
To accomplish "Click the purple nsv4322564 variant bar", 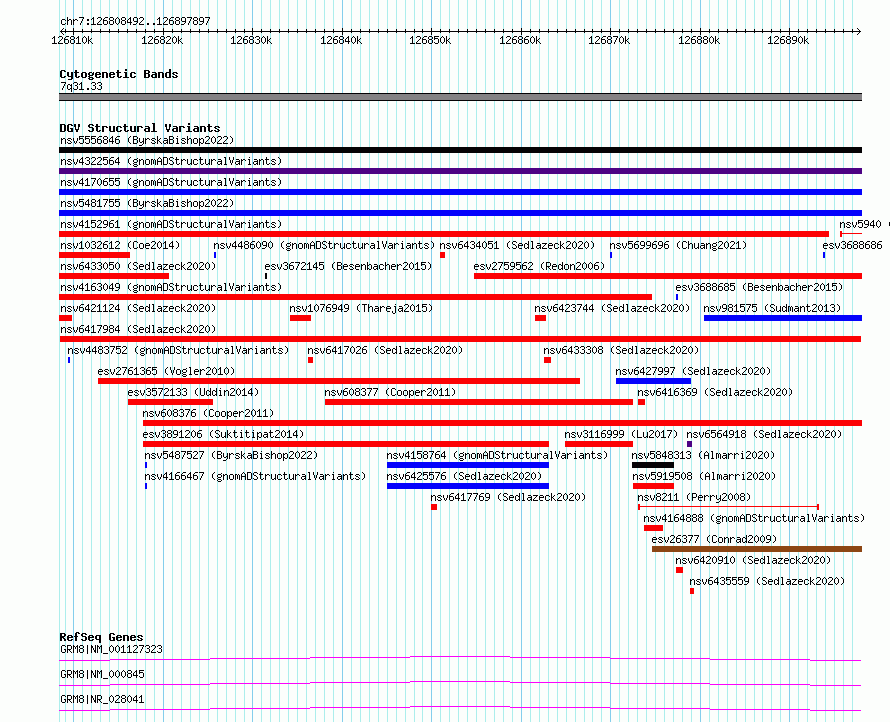I will [460, 171].
